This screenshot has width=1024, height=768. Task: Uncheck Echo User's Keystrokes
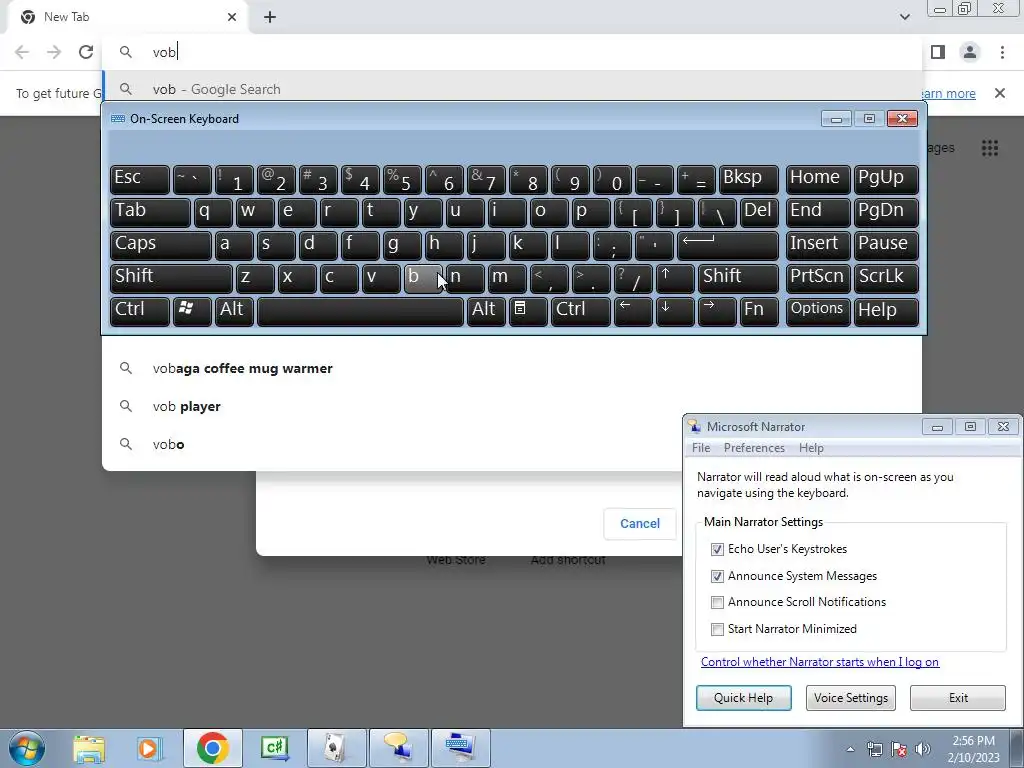[717, 549]
